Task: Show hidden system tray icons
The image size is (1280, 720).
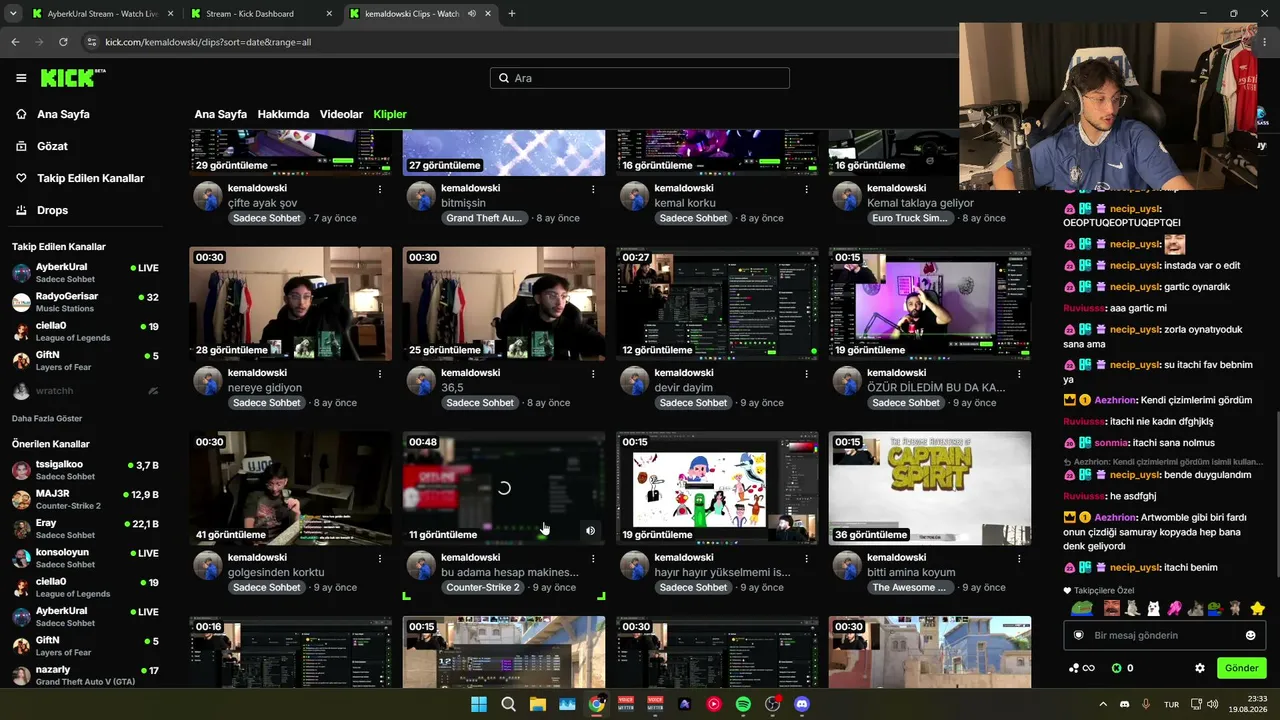Action: click(x=1105, y=704)
